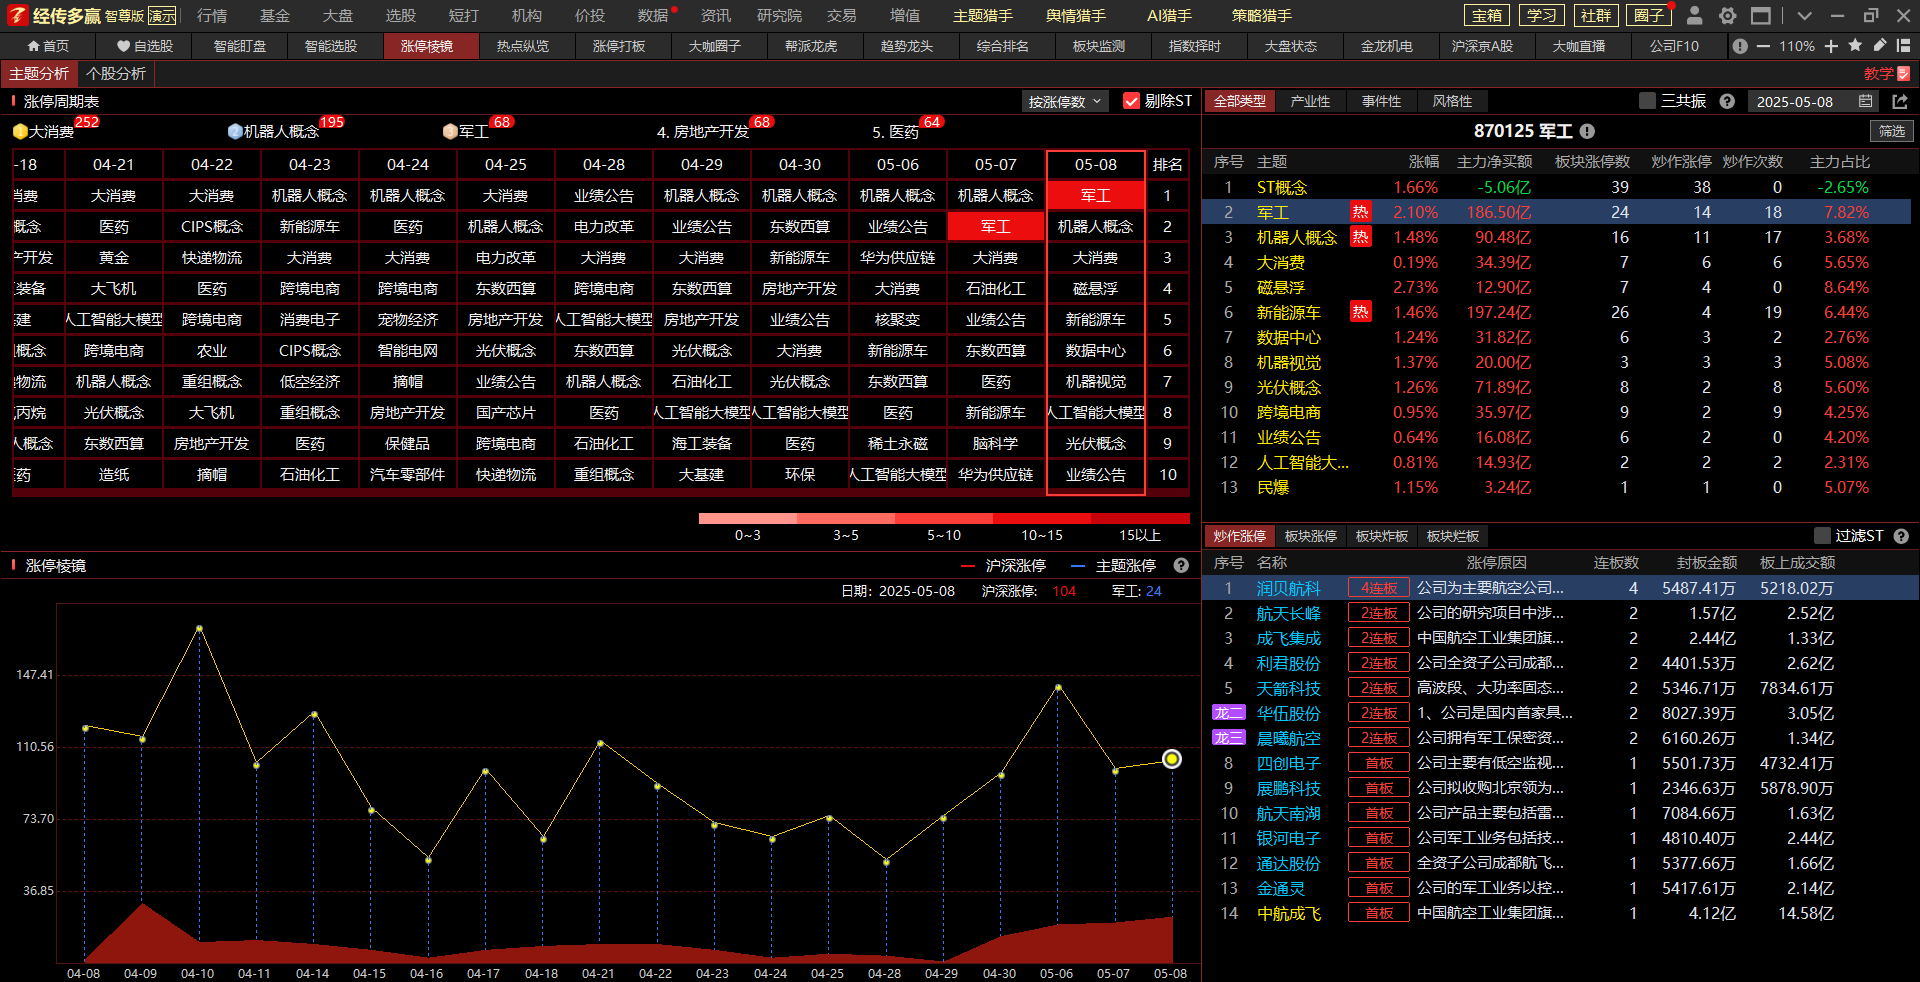
Task: Click the panel layout icon at toolbar end
Action: click(x=1903, y=46)
